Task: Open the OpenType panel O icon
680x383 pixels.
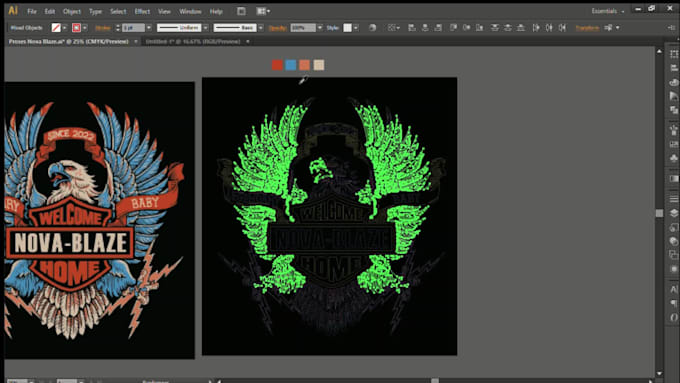Action: (673, 317)
